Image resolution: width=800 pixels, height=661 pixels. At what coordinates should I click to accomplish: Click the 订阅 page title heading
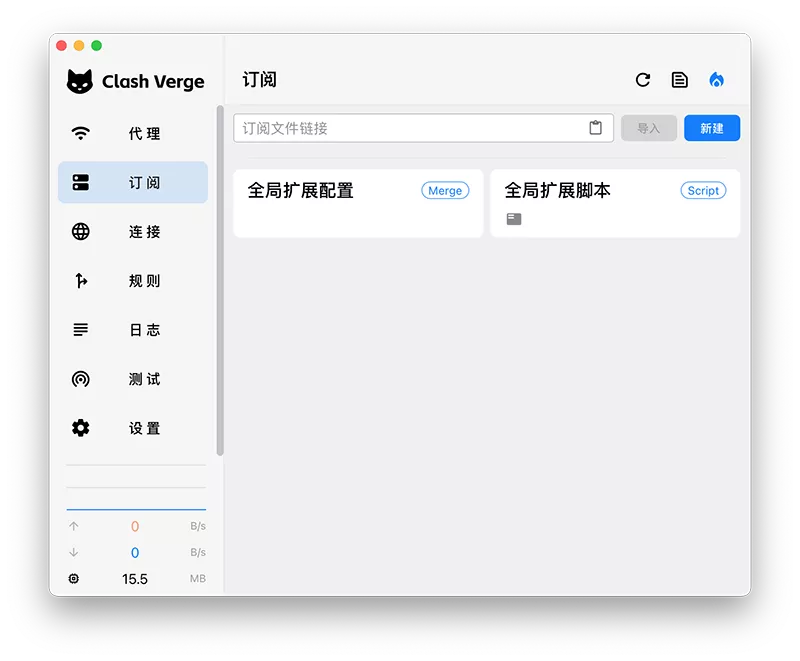tap(259, 80)
